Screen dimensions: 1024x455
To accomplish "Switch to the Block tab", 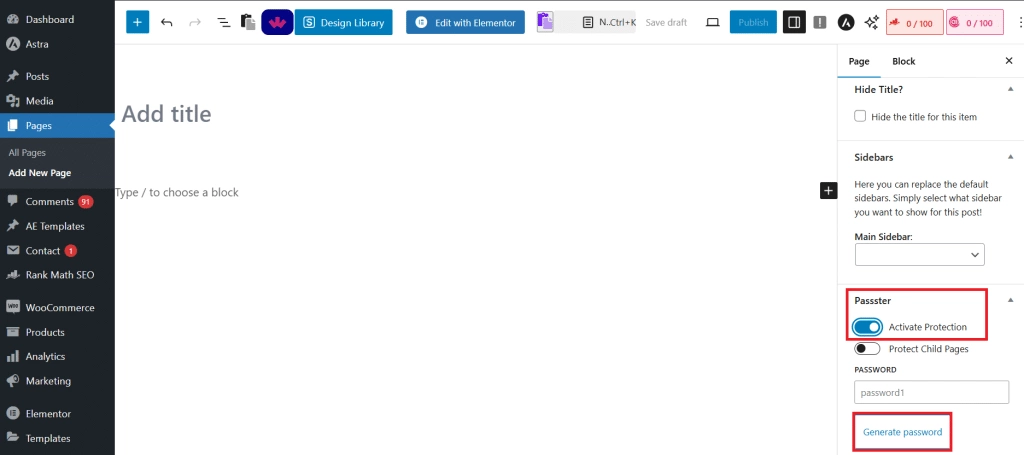I will [x=904, y=61].
